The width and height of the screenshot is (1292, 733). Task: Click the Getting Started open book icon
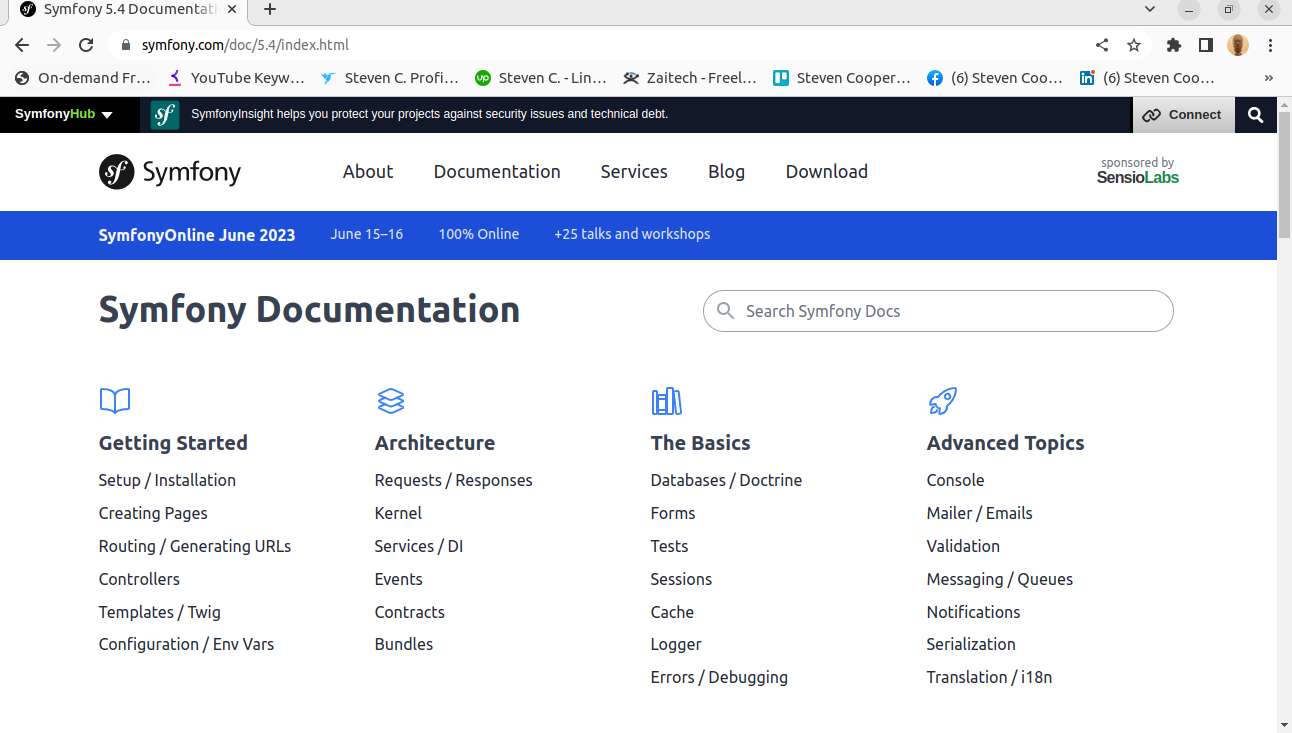pos(115,401)
